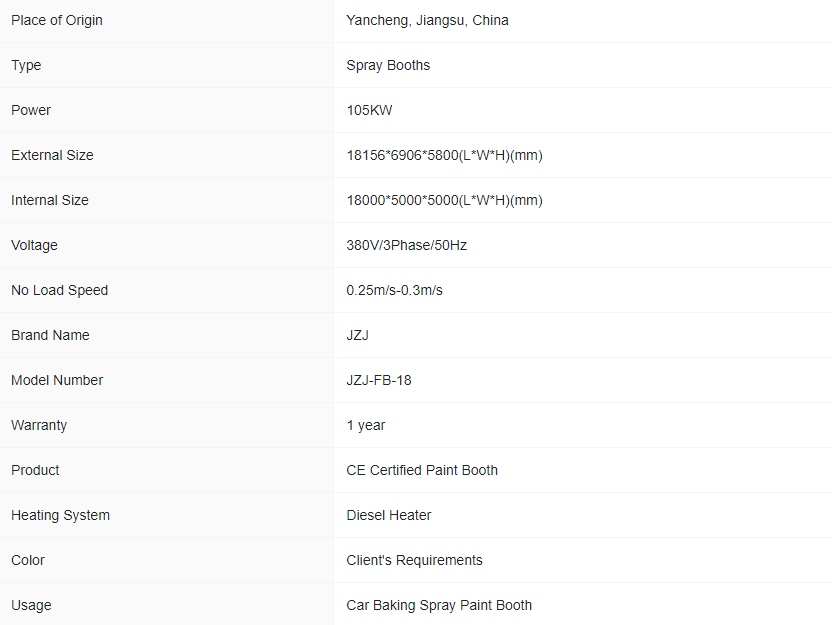Click the Heating System label
The width and height of the screenshot is (832, 625).
coord(60,515)
